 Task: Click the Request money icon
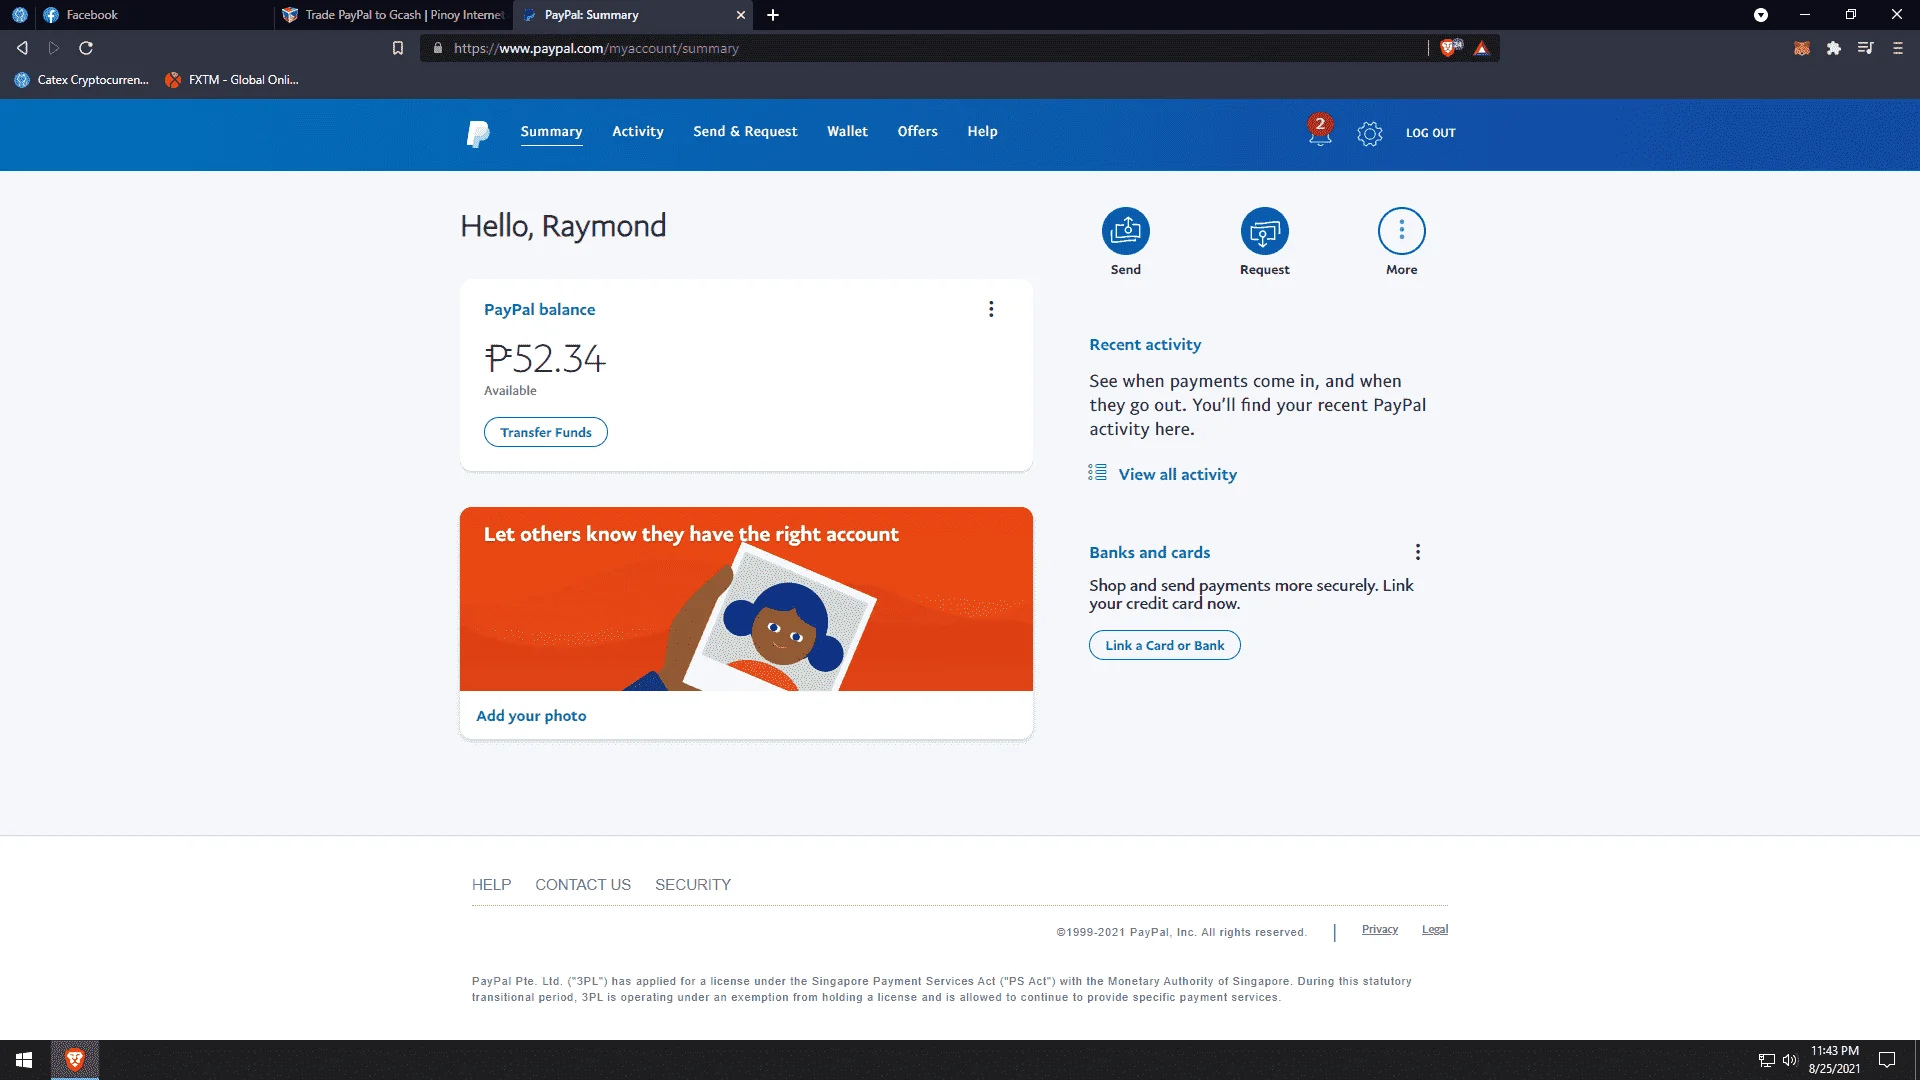coord(1264,231)
